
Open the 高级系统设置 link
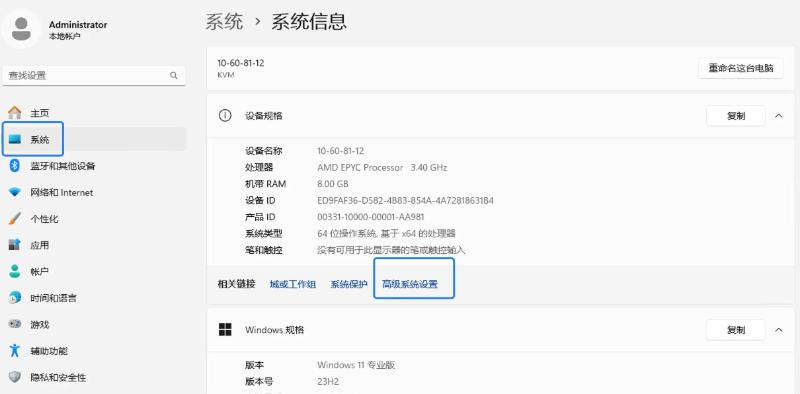pyautogui.click(x=410, y=284)
